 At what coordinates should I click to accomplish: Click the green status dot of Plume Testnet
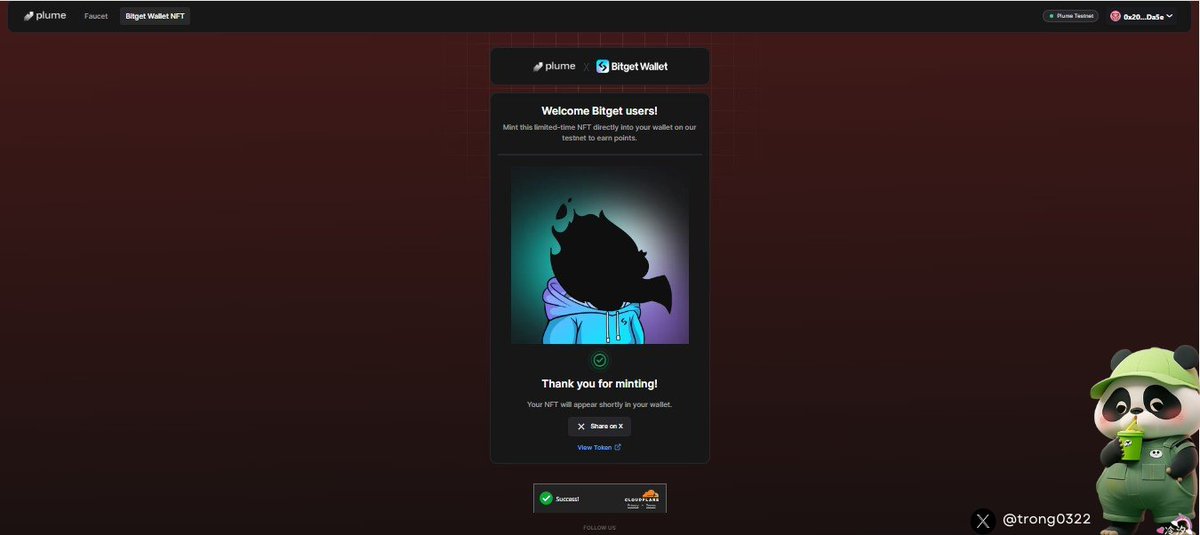pos(1051,16)
